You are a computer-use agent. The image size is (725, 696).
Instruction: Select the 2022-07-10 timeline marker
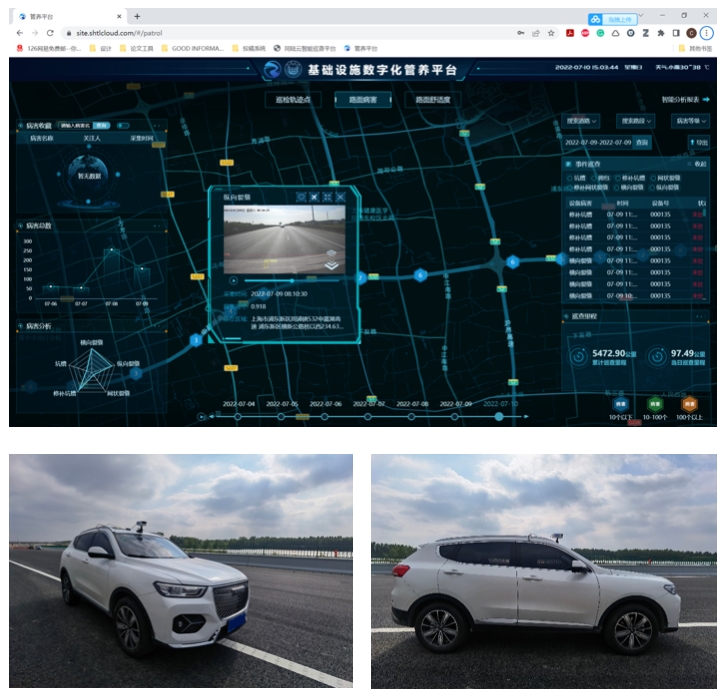(499, 417)
